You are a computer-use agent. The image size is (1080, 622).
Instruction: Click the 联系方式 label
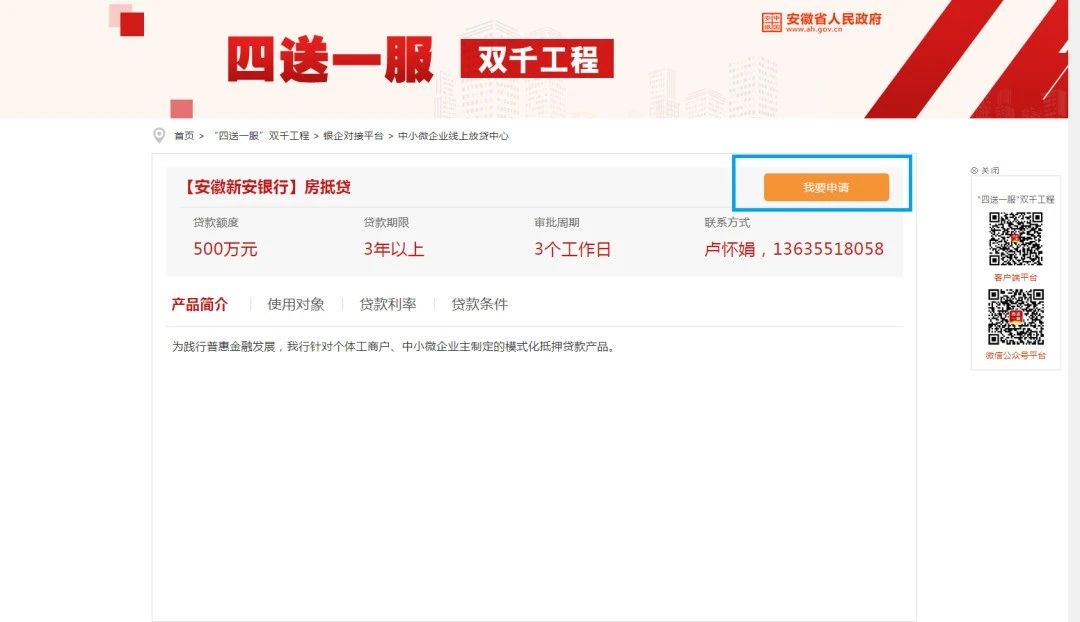(x=727, y=222)
